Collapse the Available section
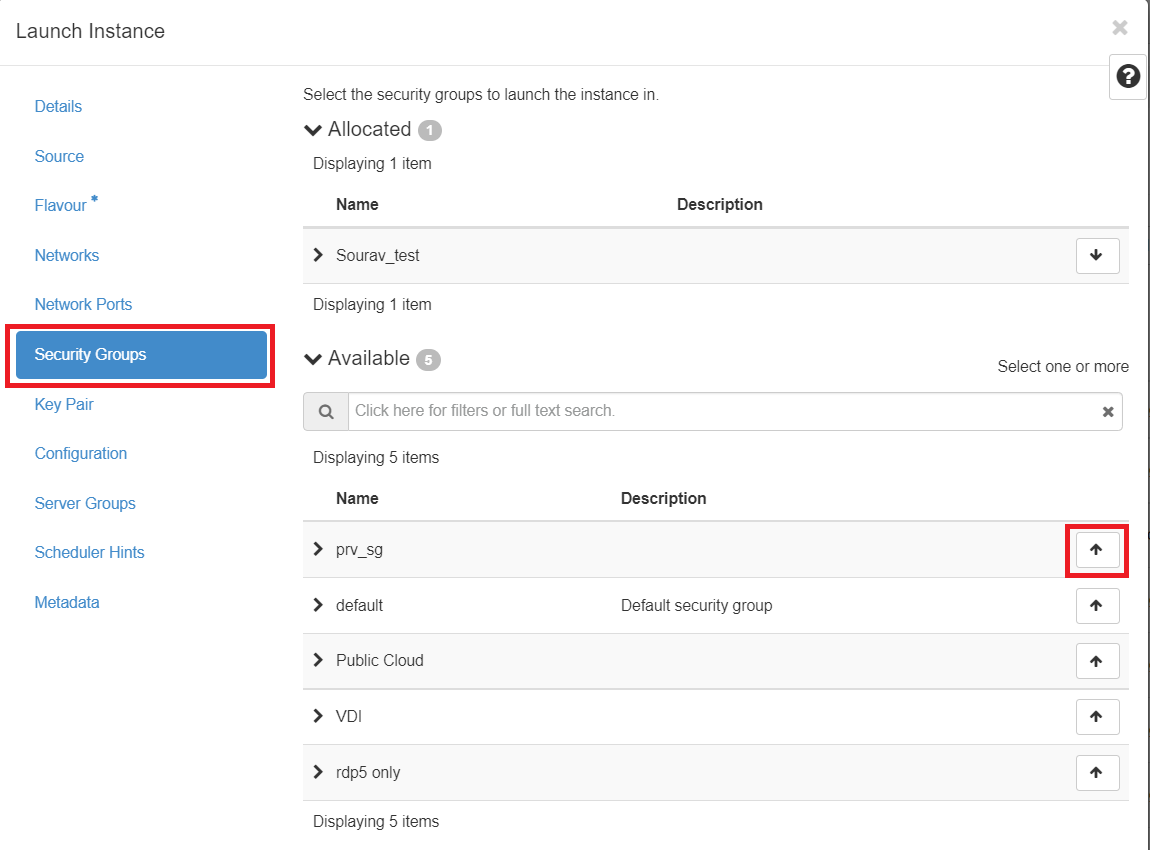The width and height of the screenshot is (1150, 850). (314, 359)
